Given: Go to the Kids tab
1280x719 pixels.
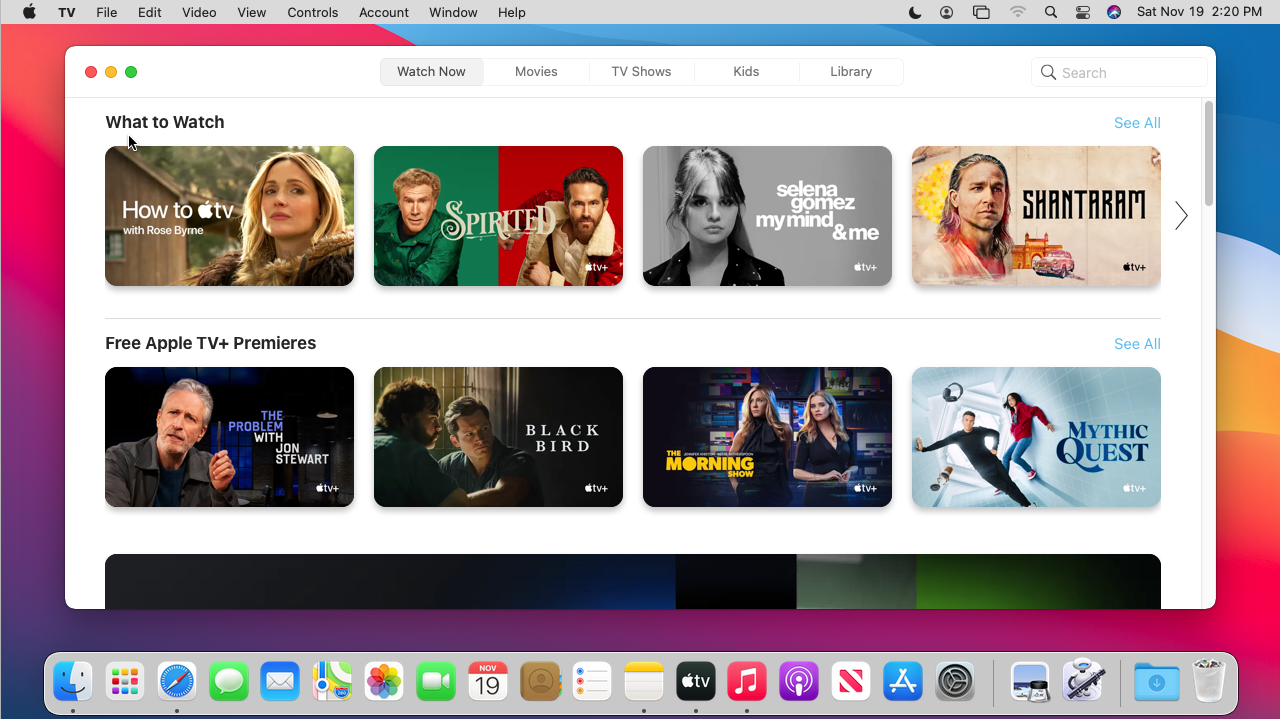Looking at the screenshot, I should click(746, 72).
